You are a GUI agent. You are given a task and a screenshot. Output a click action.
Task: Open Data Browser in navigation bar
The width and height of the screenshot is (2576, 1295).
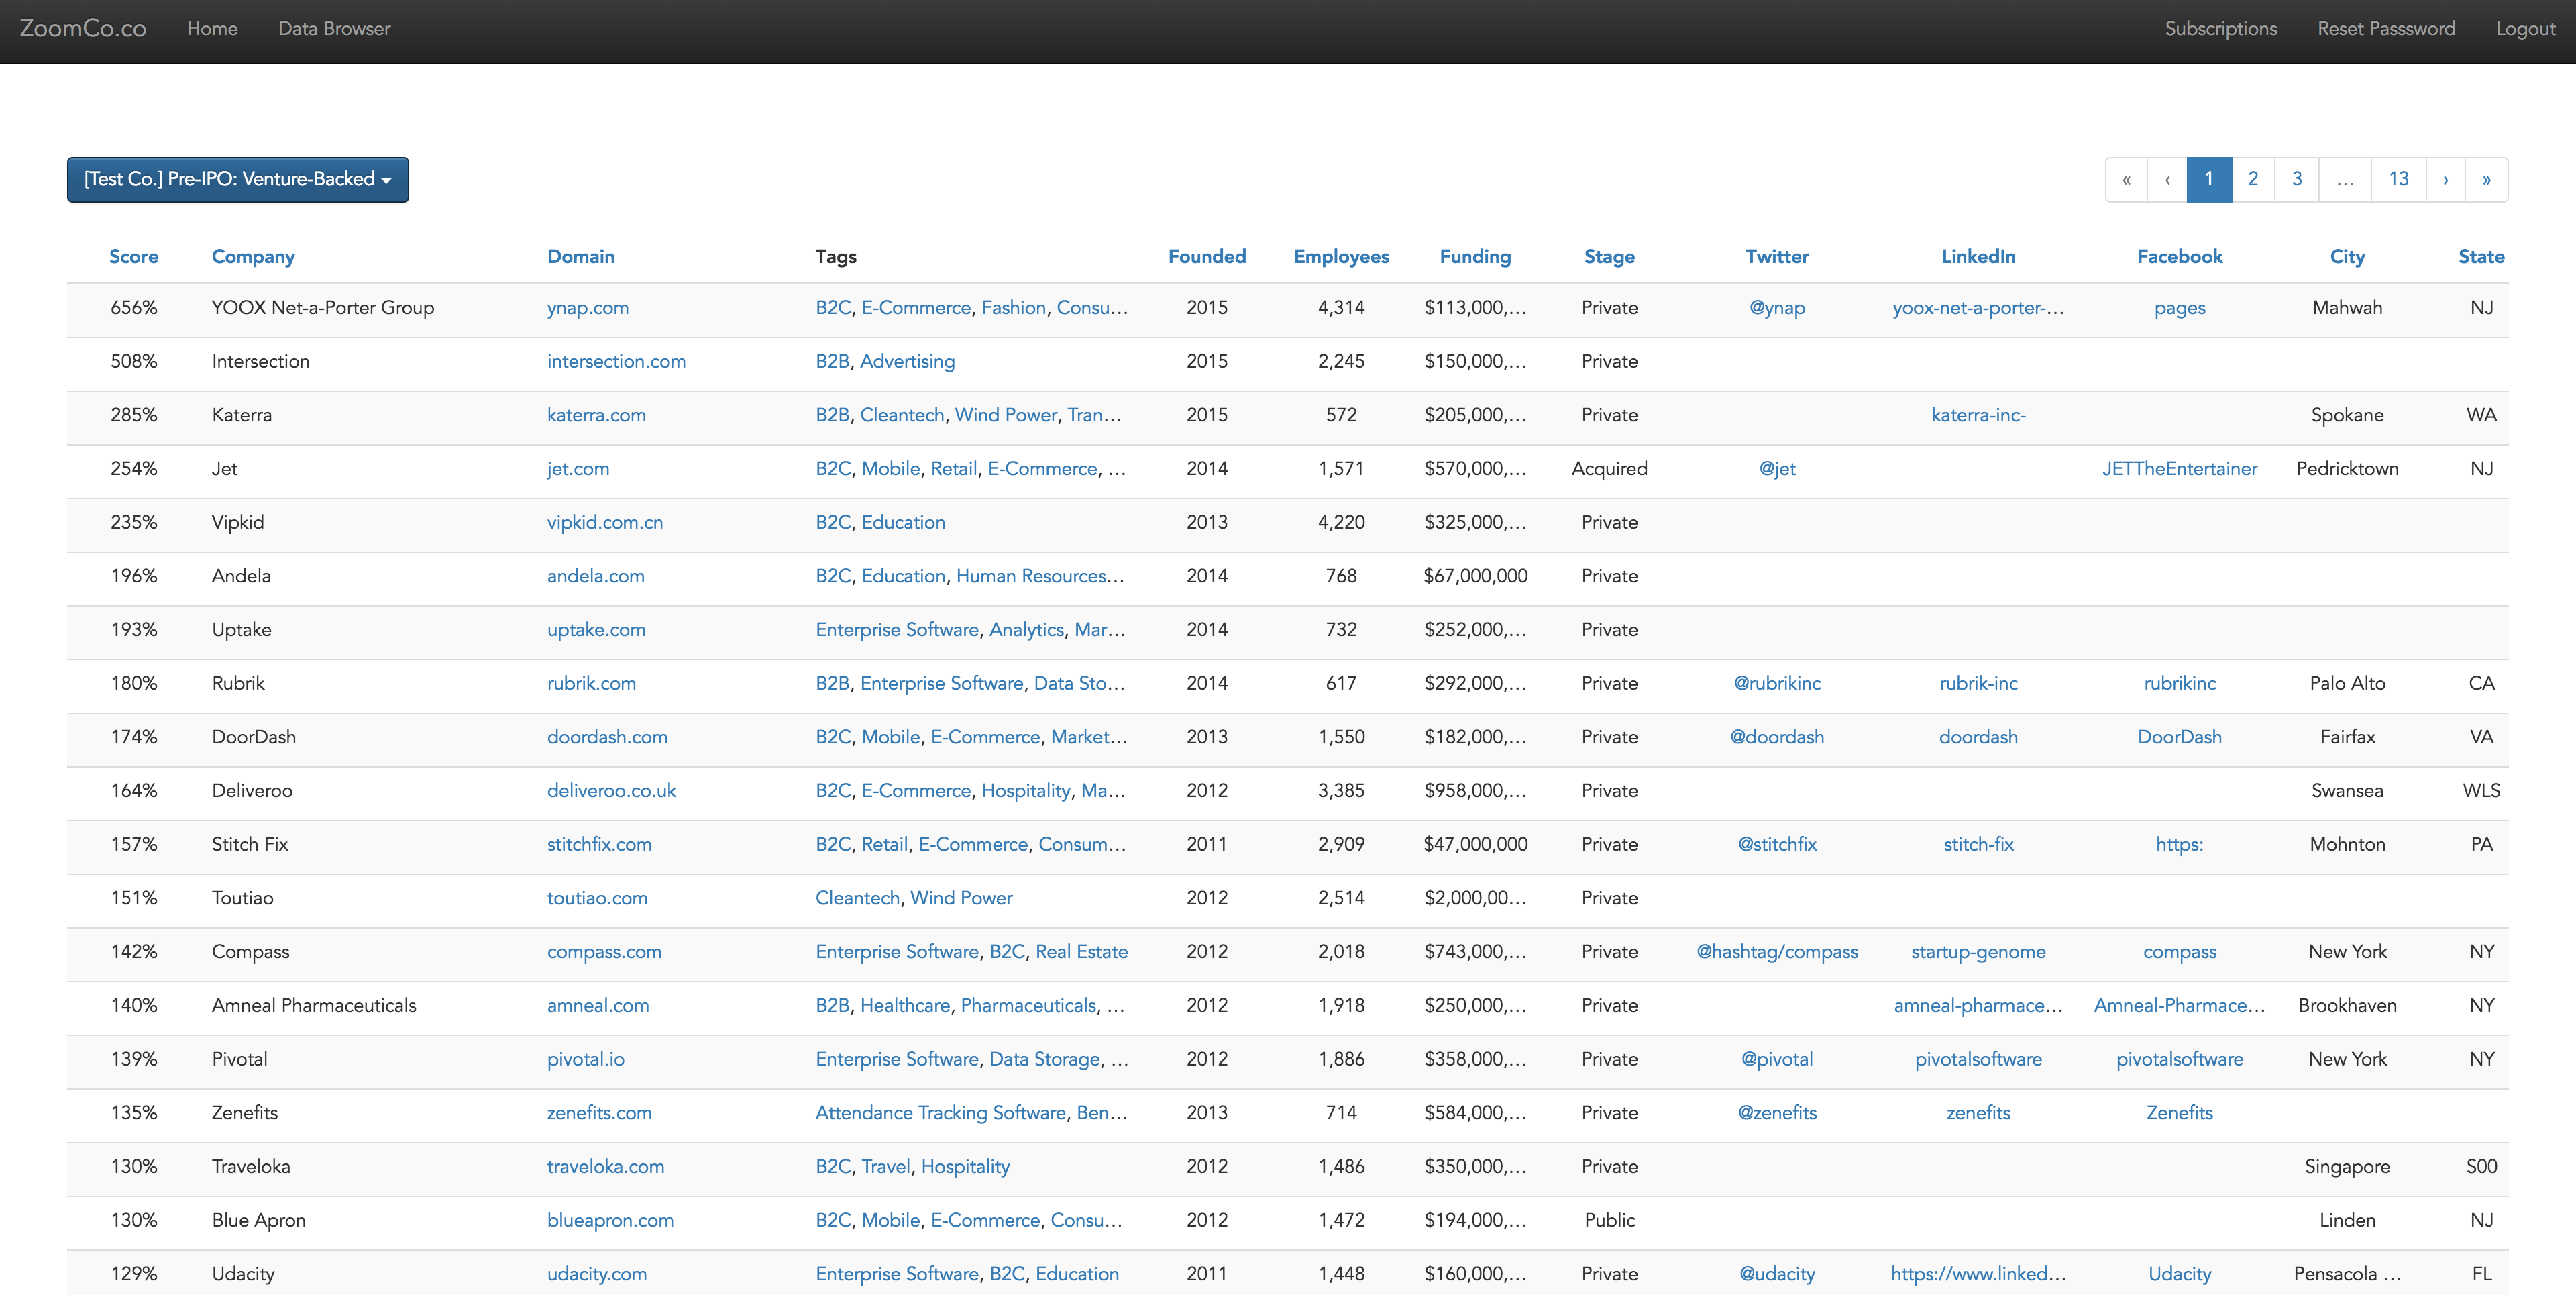click(x=334, y=29)
